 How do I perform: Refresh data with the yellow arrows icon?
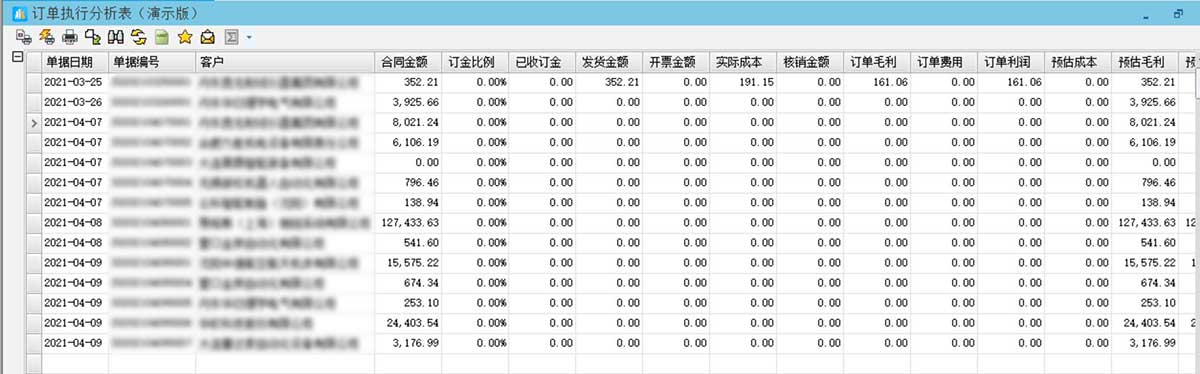point(139,37)
